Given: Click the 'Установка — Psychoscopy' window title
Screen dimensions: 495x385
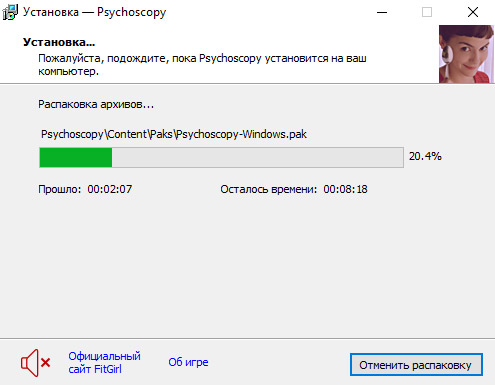Looking at the screenshot, I should pyautogui.click(x=94, y=12).
